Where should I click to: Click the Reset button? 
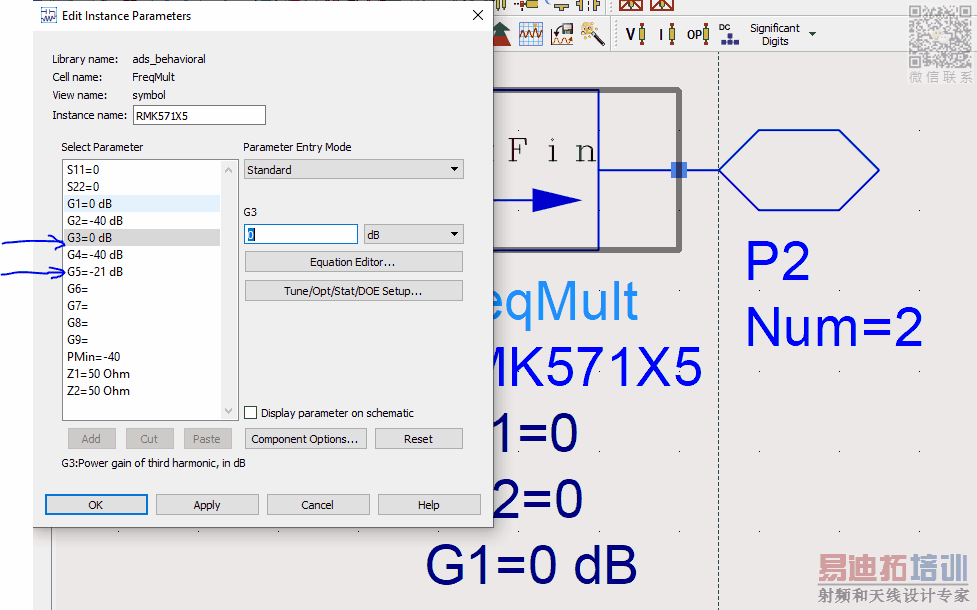tap(418, 439)
